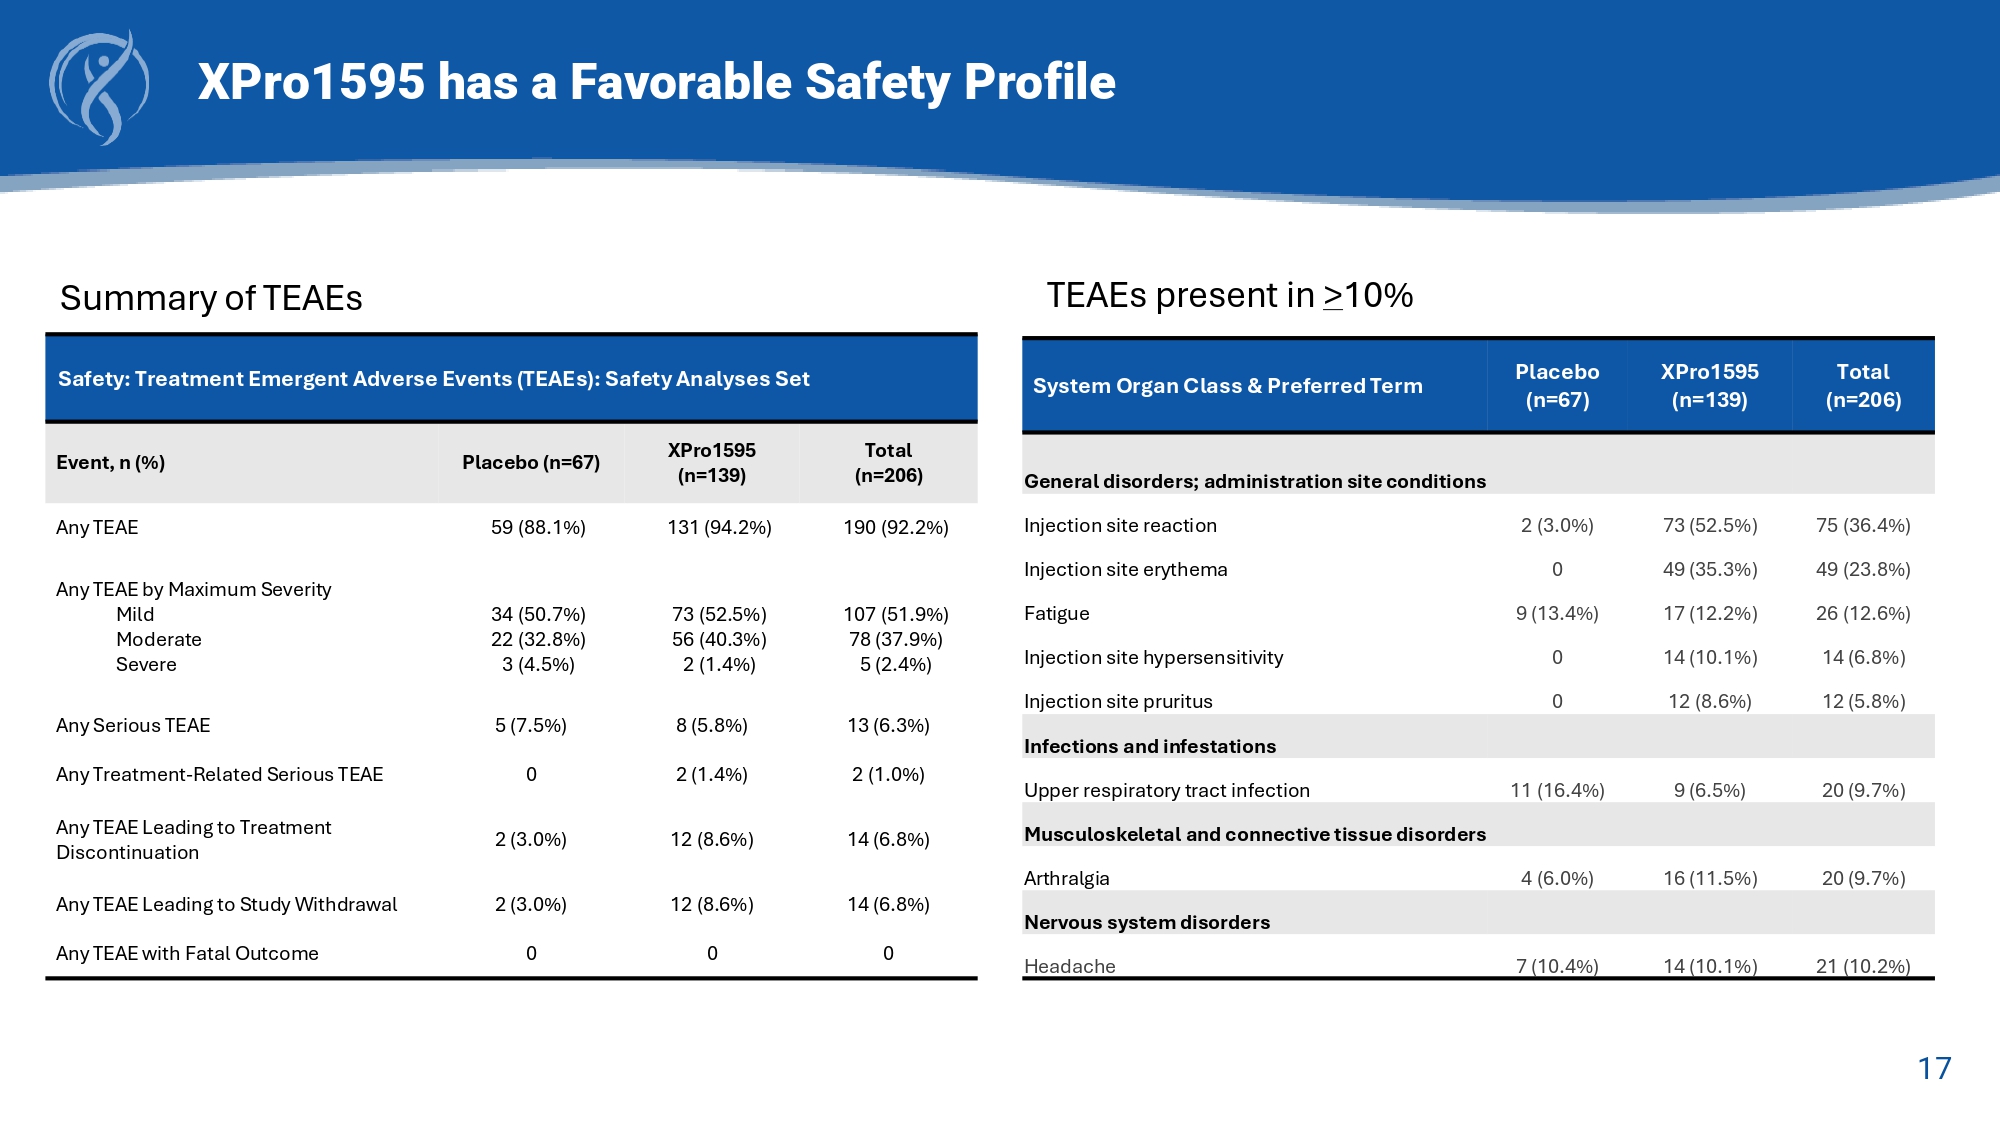Click the Infections and infestations section header
This screenshot has width=2000, height=1125.
[1150, 746]
